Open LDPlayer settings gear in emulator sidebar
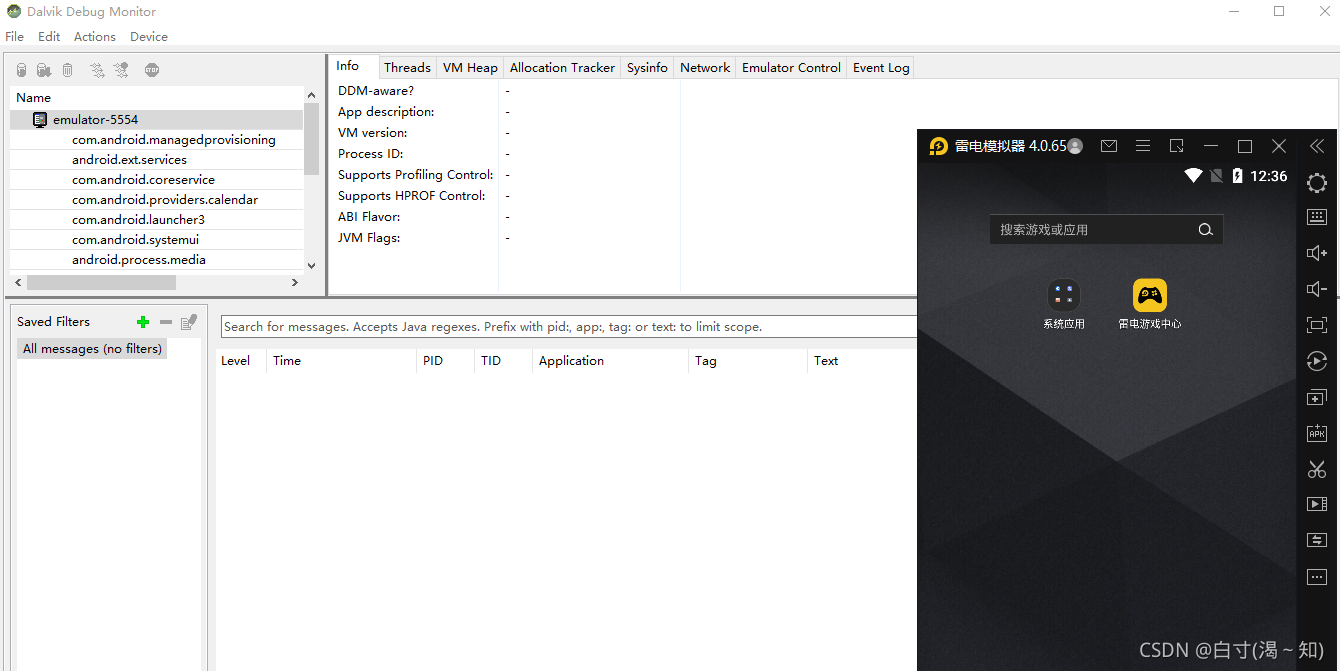1340x671 pixels. pos(1316,183)
